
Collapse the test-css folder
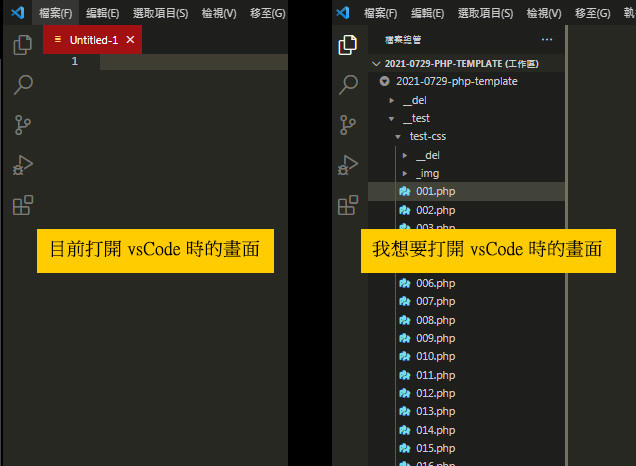[466, 136]
